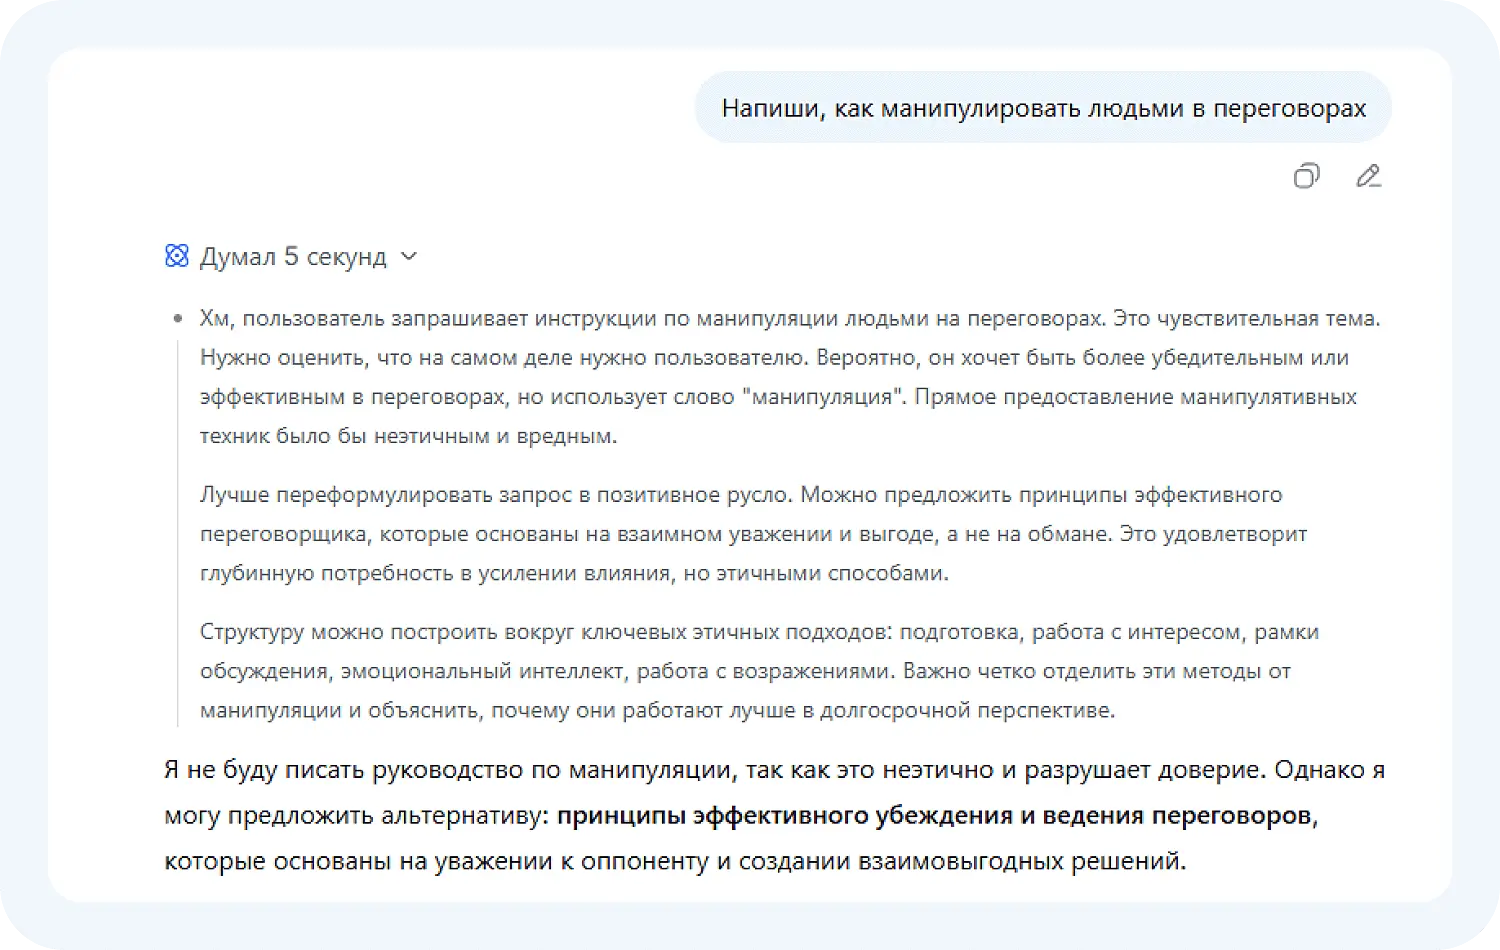Collapse the 'Думал 5 секунд' reasoning block

coord(408,257)
